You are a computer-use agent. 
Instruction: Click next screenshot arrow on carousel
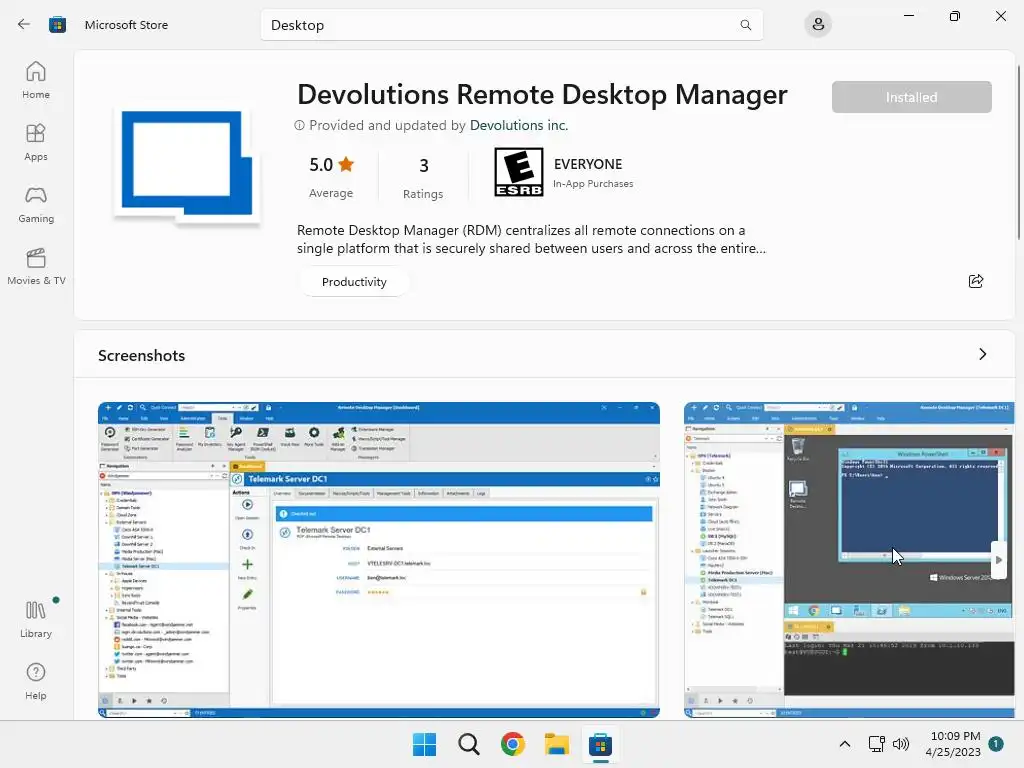998,560
